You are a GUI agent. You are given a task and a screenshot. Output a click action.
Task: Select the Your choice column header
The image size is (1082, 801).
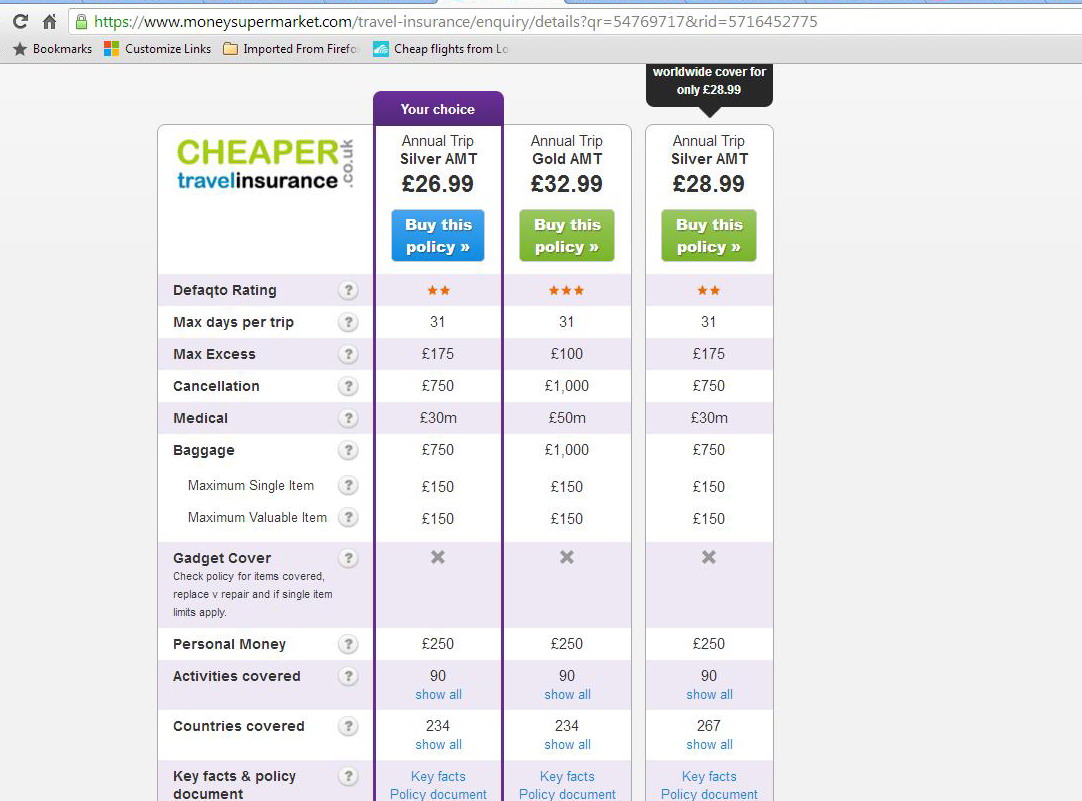click(438, 109)
